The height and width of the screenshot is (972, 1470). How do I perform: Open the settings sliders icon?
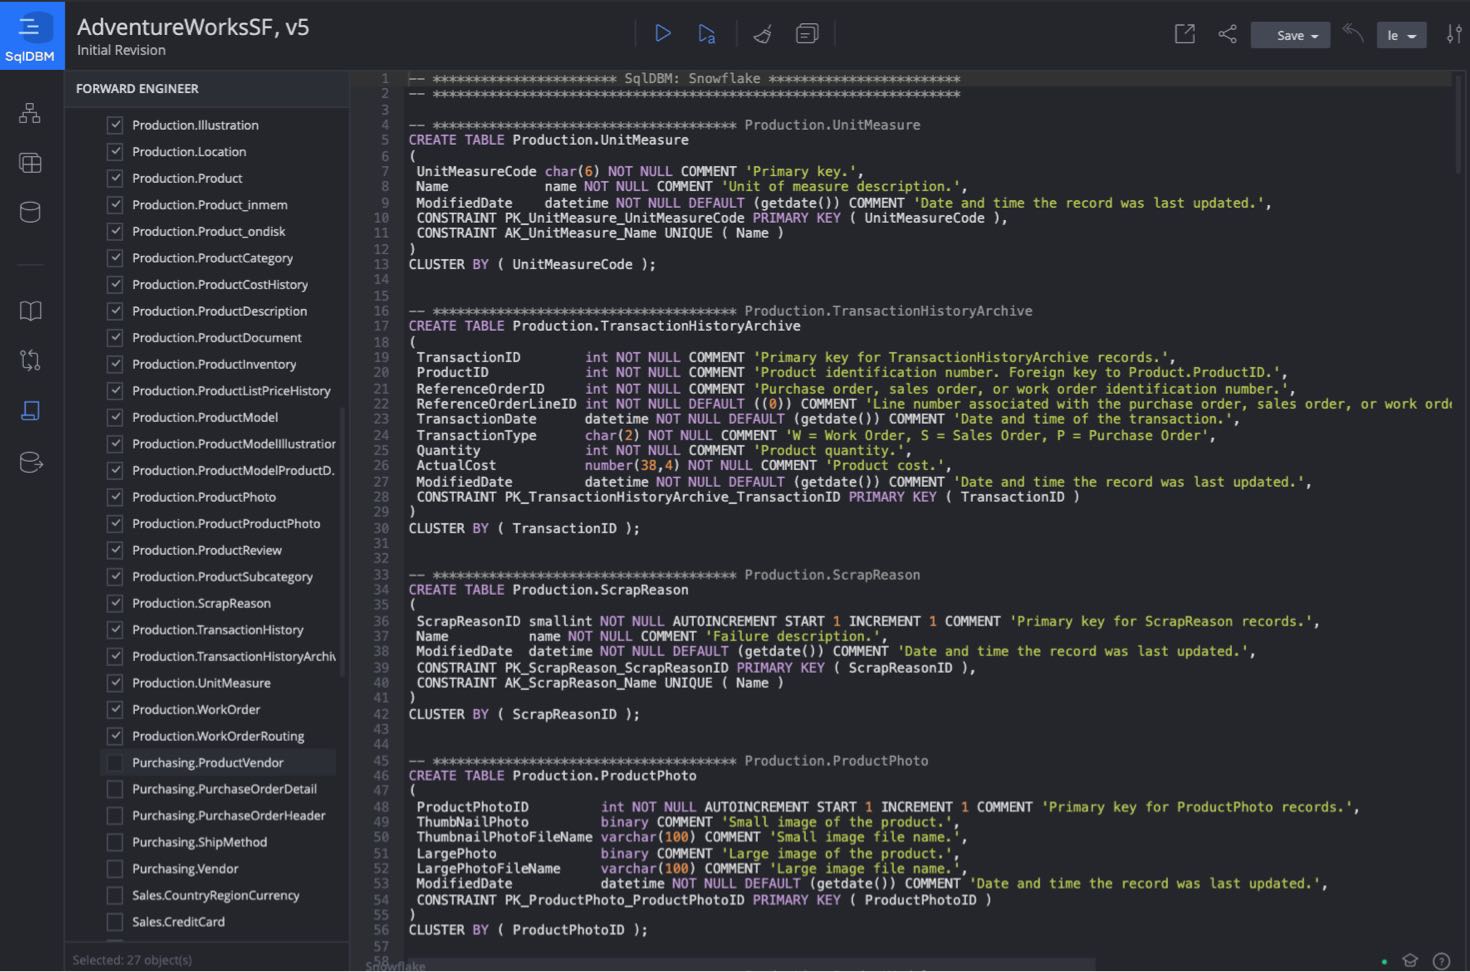tap(1454, 34)
